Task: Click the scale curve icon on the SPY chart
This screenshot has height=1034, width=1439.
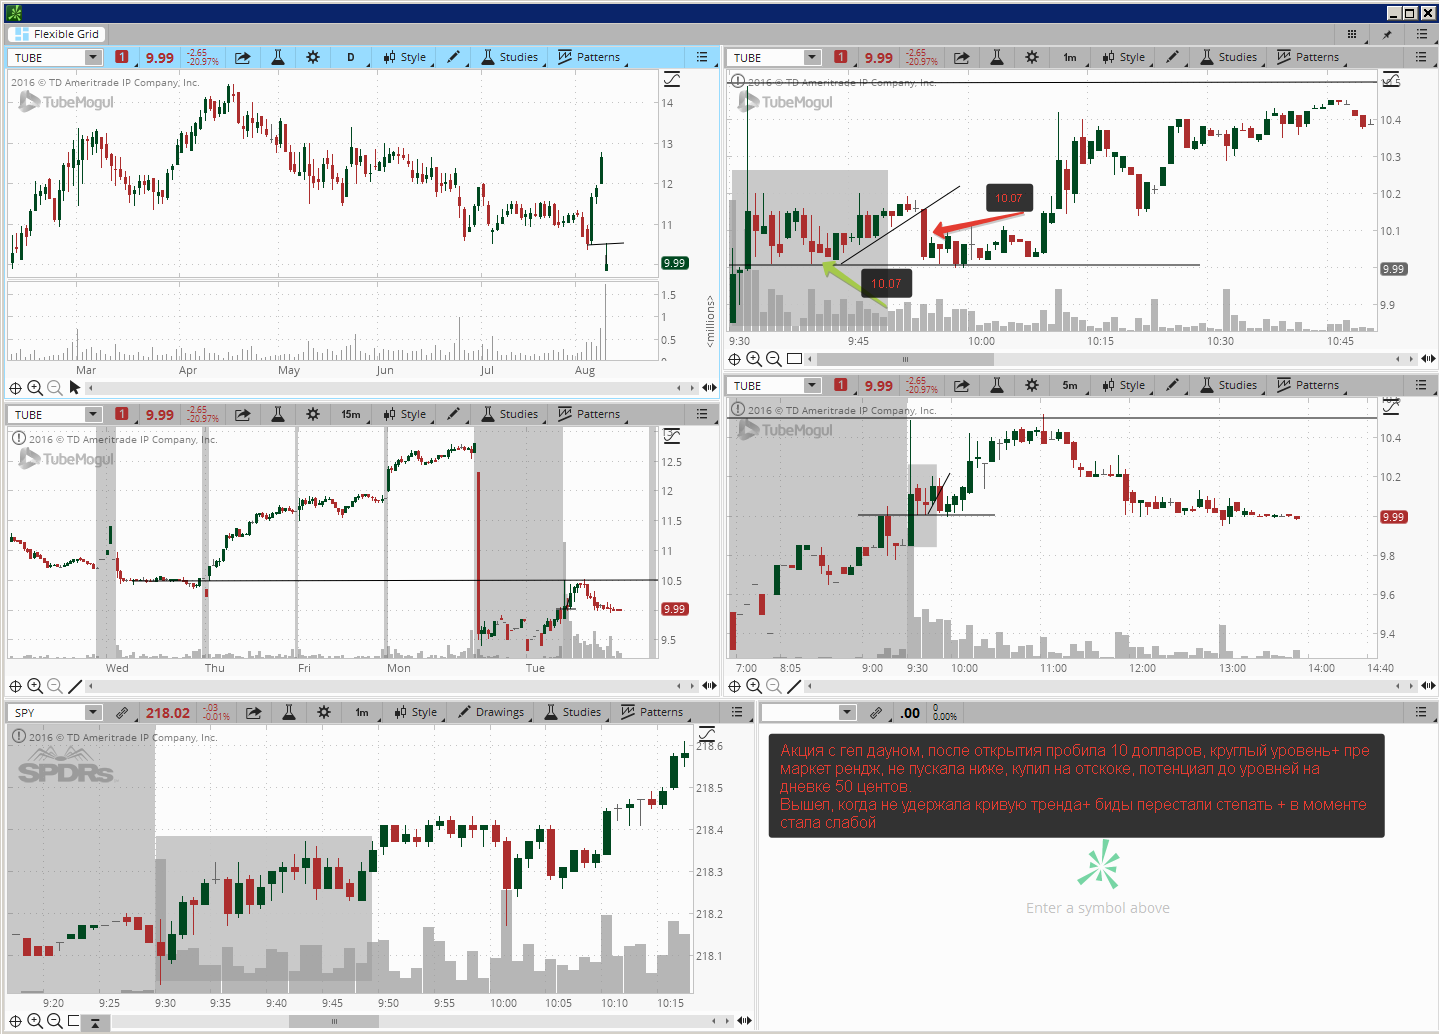Action: point(707,735)
